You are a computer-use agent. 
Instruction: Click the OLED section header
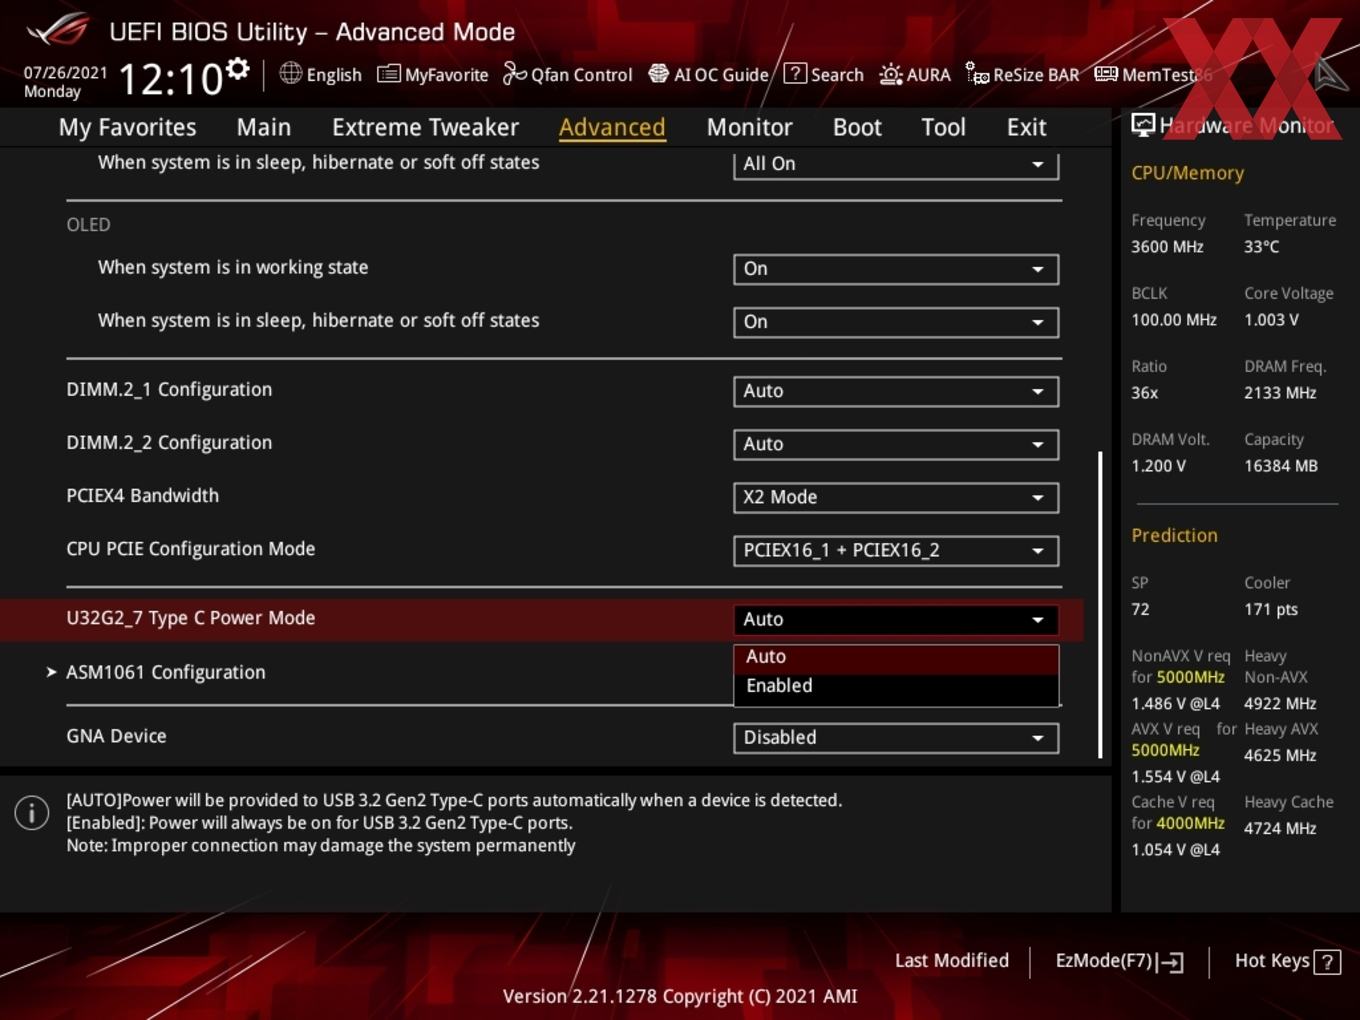coord(88,225)
